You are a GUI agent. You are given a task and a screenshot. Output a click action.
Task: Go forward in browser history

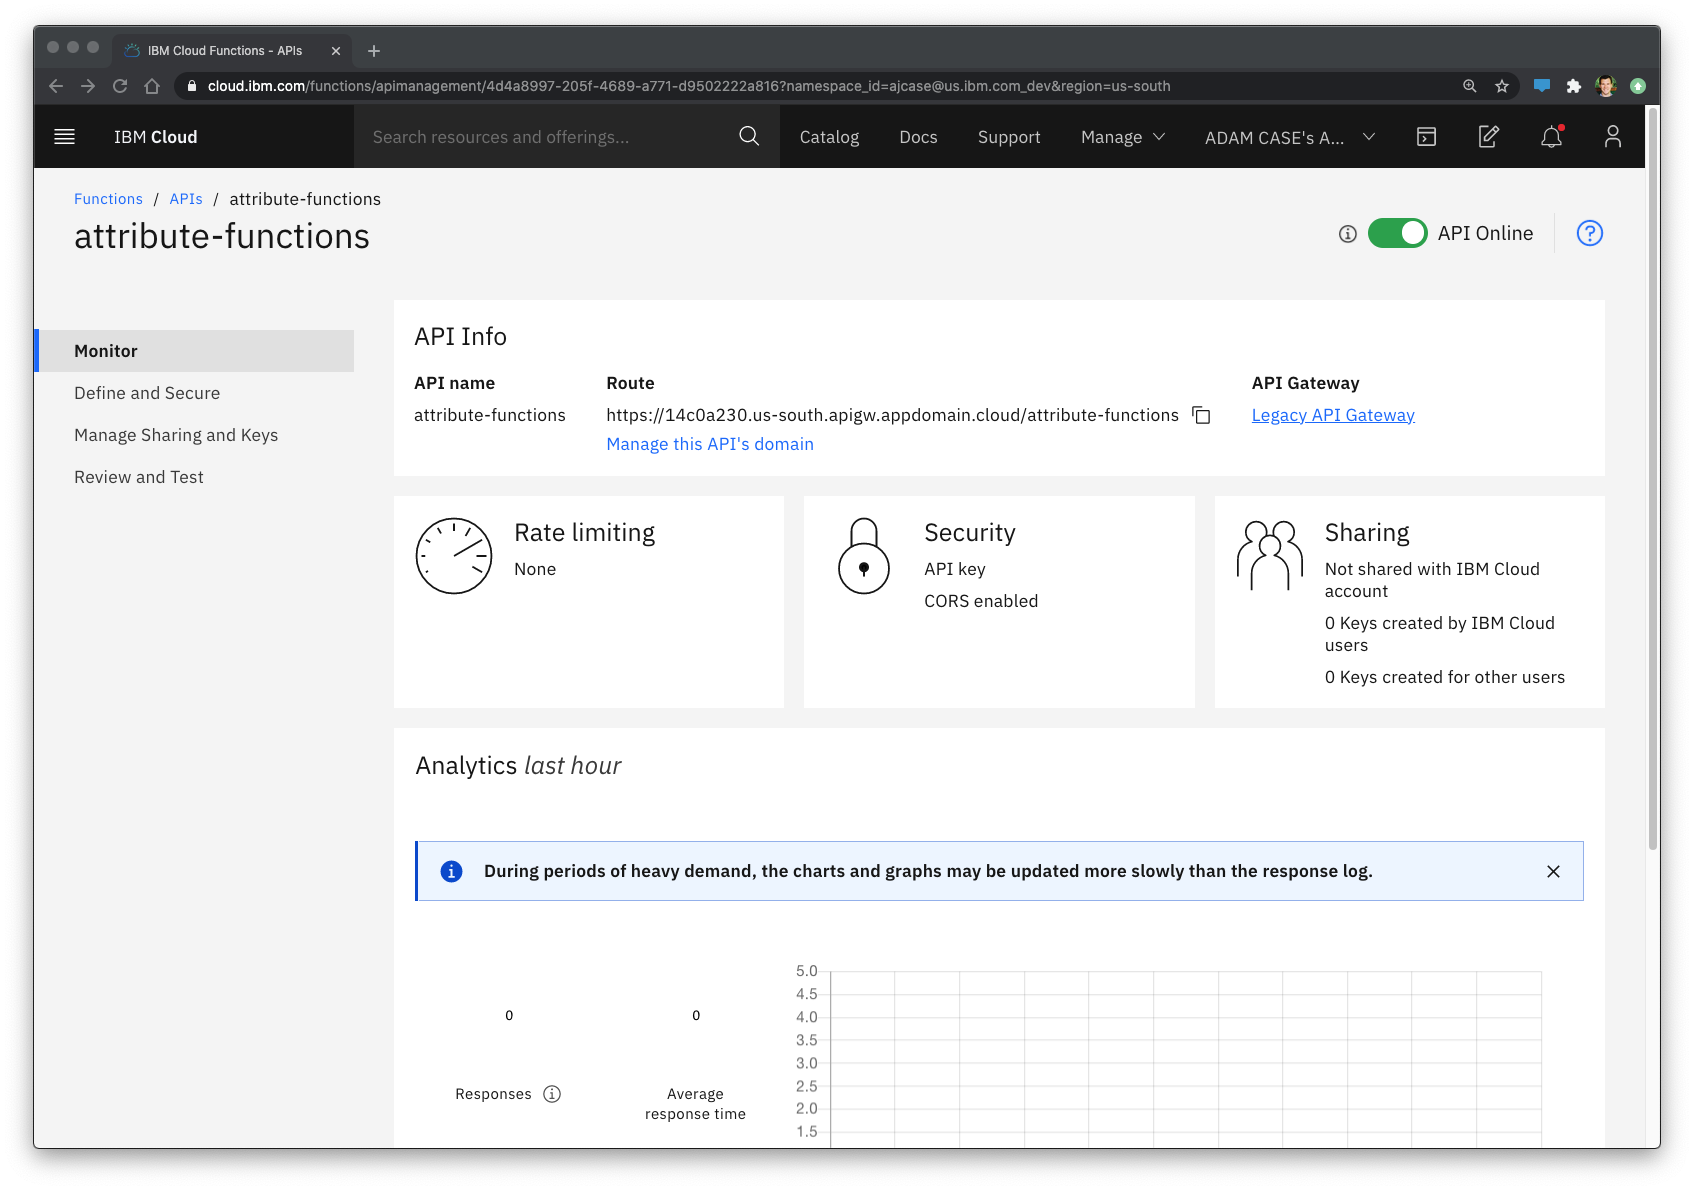88,86
